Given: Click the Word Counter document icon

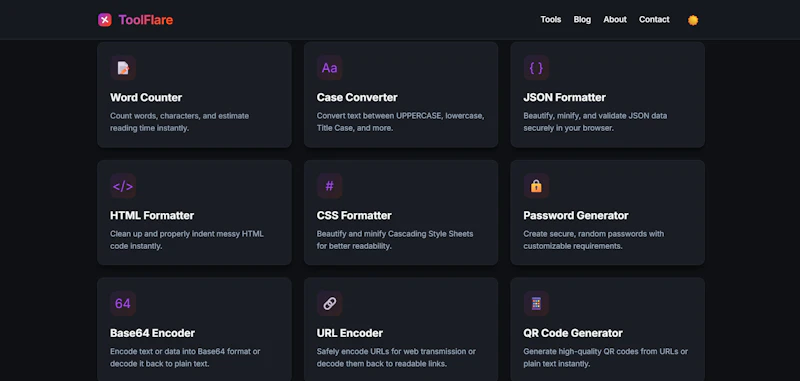Looking at the screenshot, I should click(123, 68).
